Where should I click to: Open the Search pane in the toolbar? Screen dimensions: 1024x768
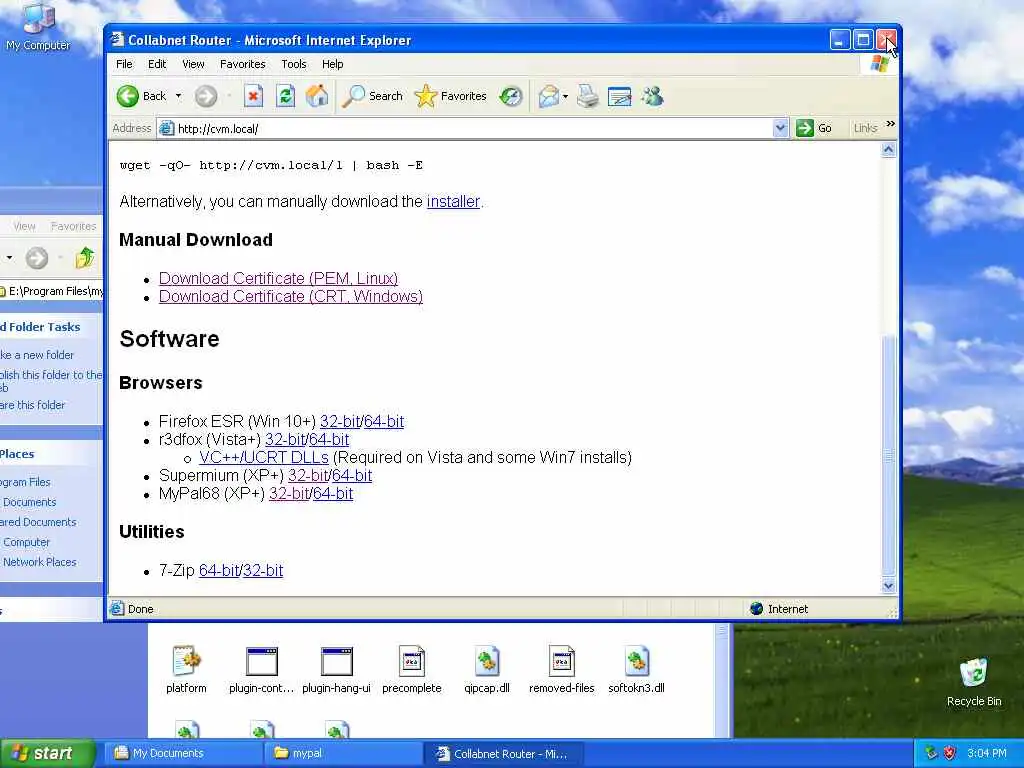coord(372,96)
